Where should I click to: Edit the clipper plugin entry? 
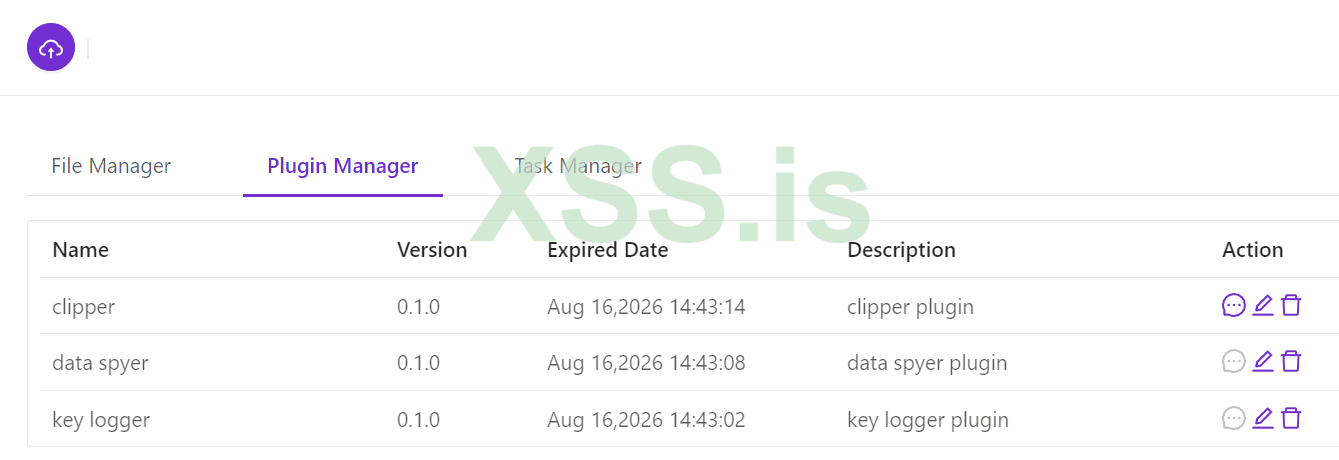(x=1263, y=305)
